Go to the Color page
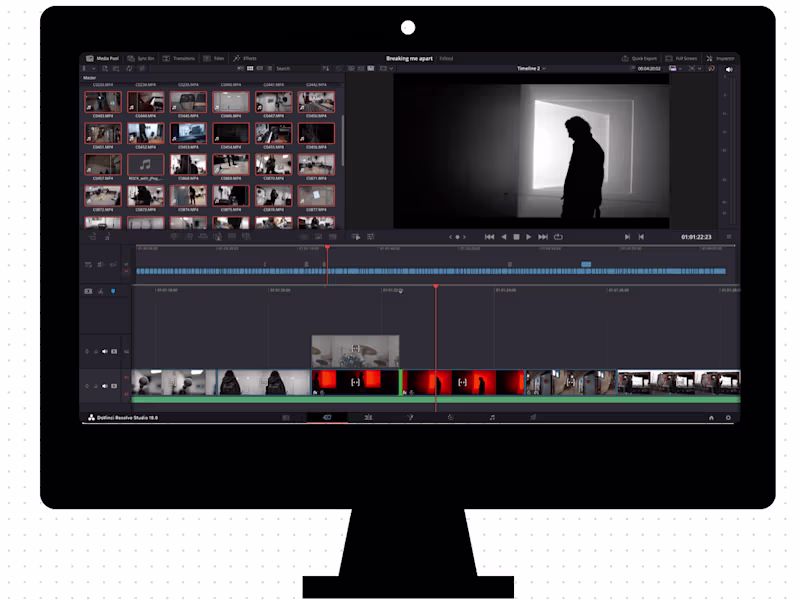The image size is (800, 600). tap(450, 418)
